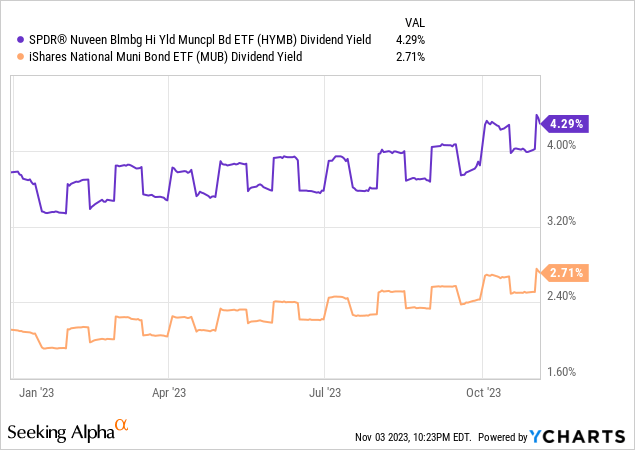
Task: Open the Seeking Alpha logo
Action: (x=60, y=431)
